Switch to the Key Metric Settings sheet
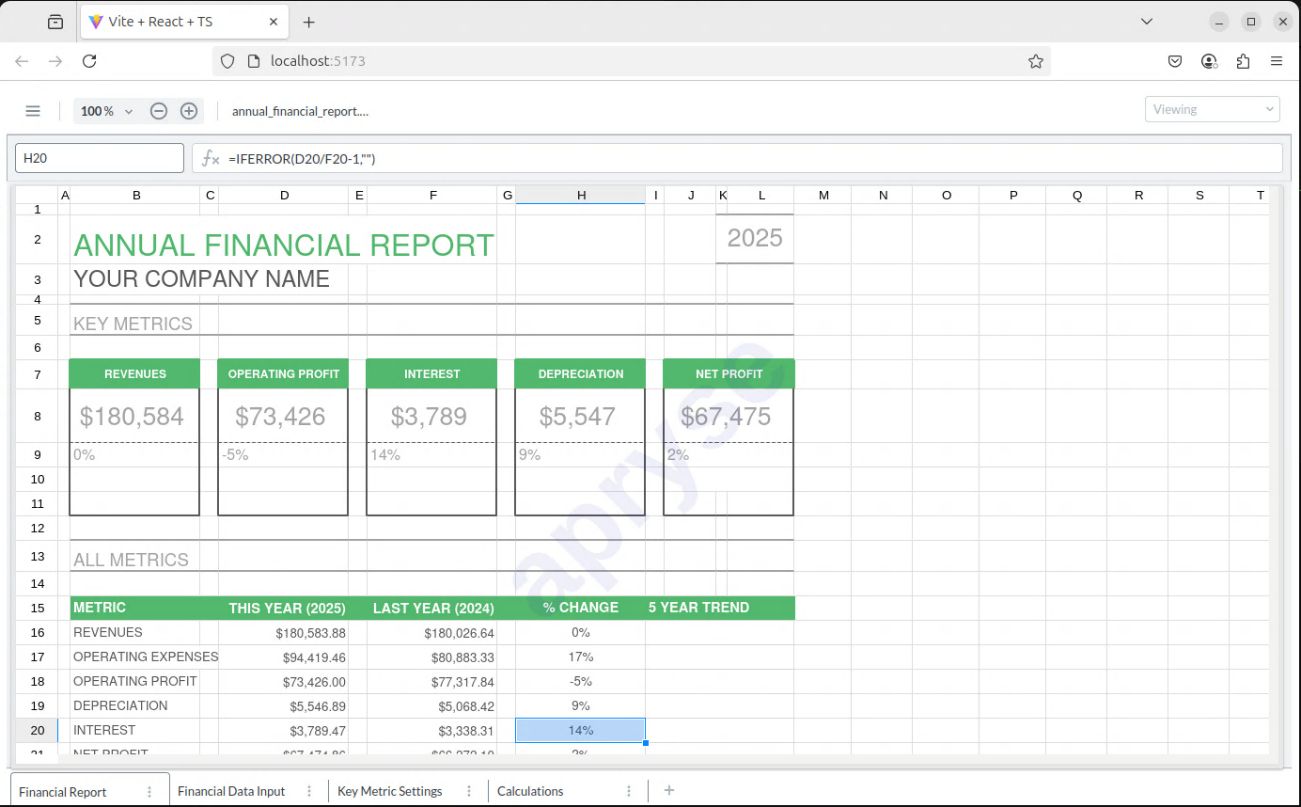1301x807 pixels. (390, 790)
